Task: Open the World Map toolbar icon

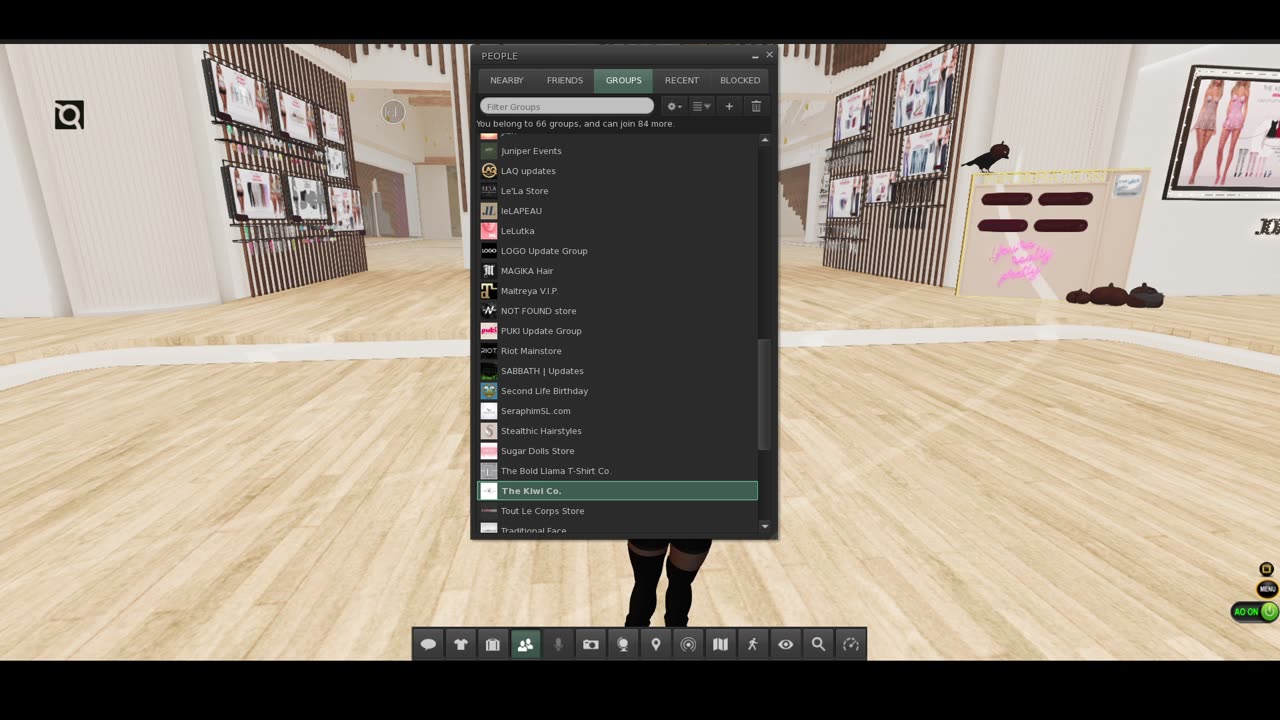Action: (720, 645)
